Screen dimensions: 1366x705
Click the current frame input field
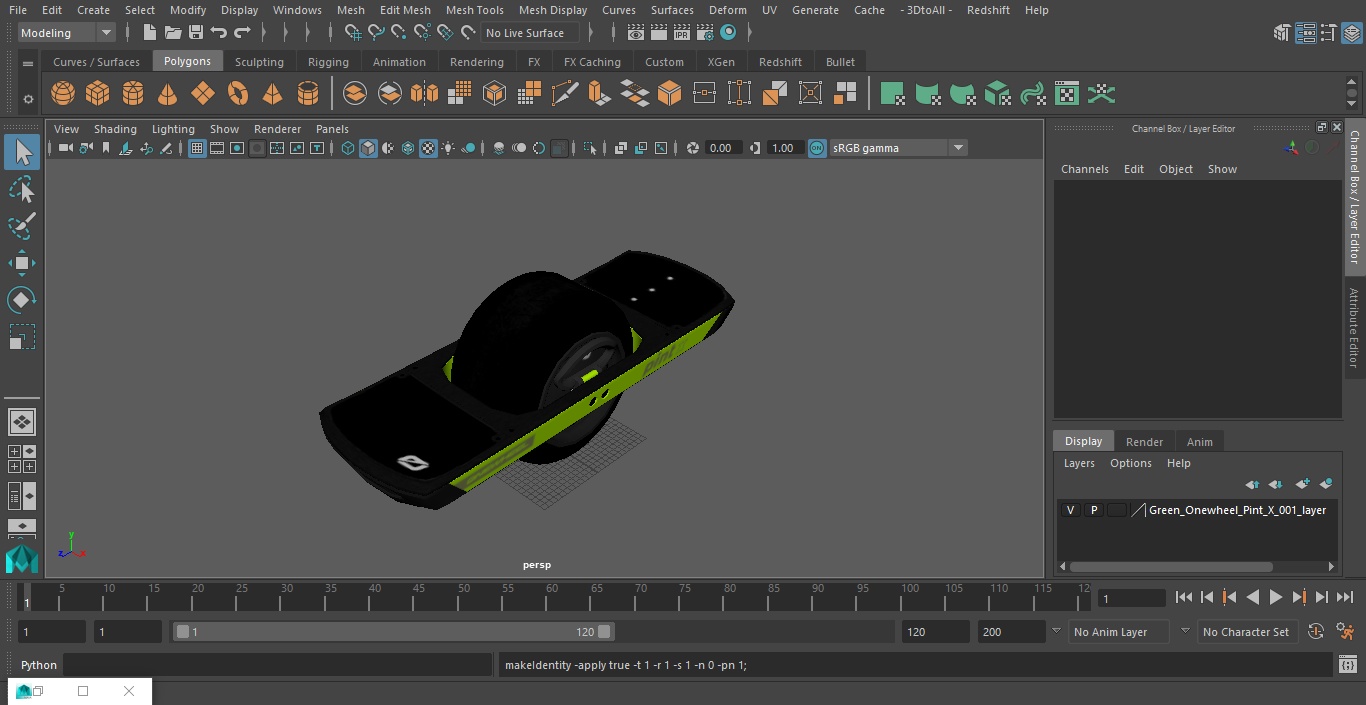1131,598
